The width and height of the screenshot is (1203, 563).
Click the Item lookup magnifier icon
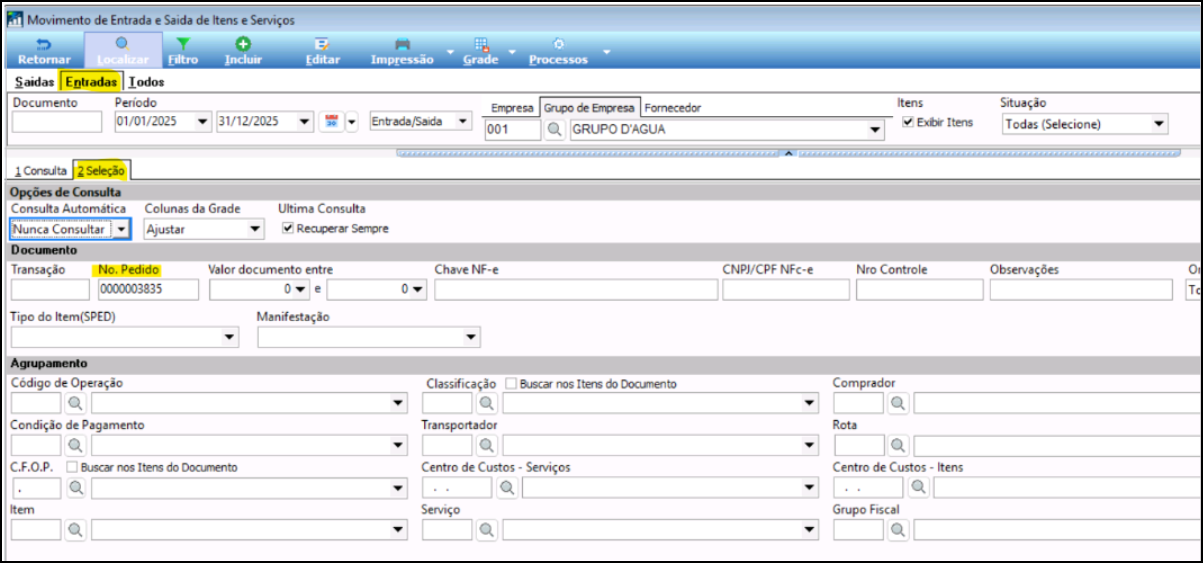click(x=76, y=529)
